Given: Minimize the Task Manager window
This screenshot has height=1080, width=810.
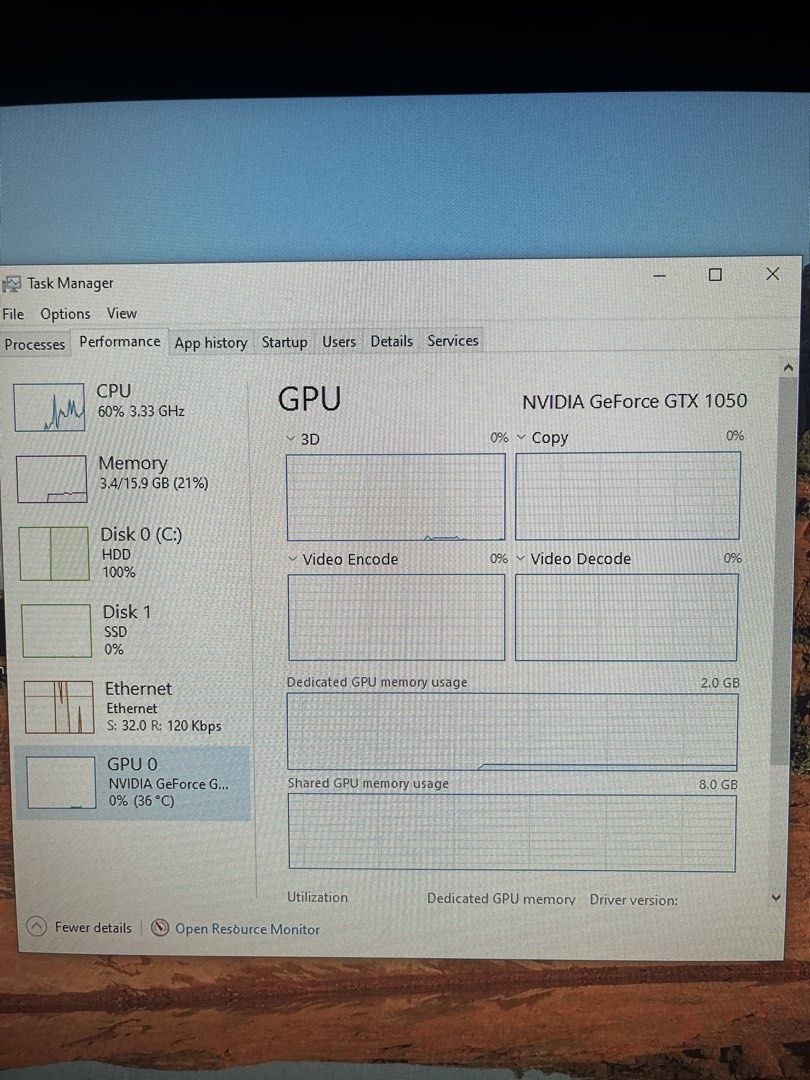Looking at the screenshot, I should click(659, 276).
